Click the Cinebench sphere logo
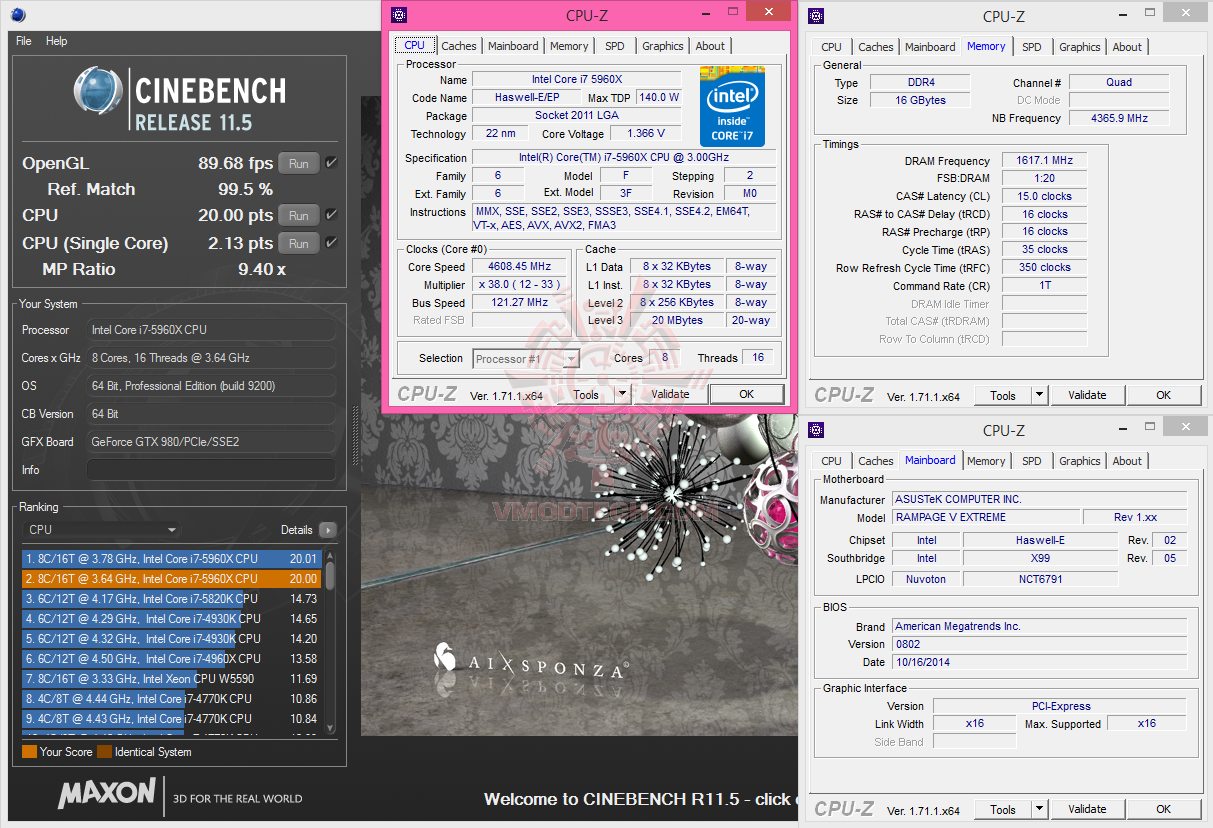This screenshot has width=1213, height=828. tap(98, 92)
